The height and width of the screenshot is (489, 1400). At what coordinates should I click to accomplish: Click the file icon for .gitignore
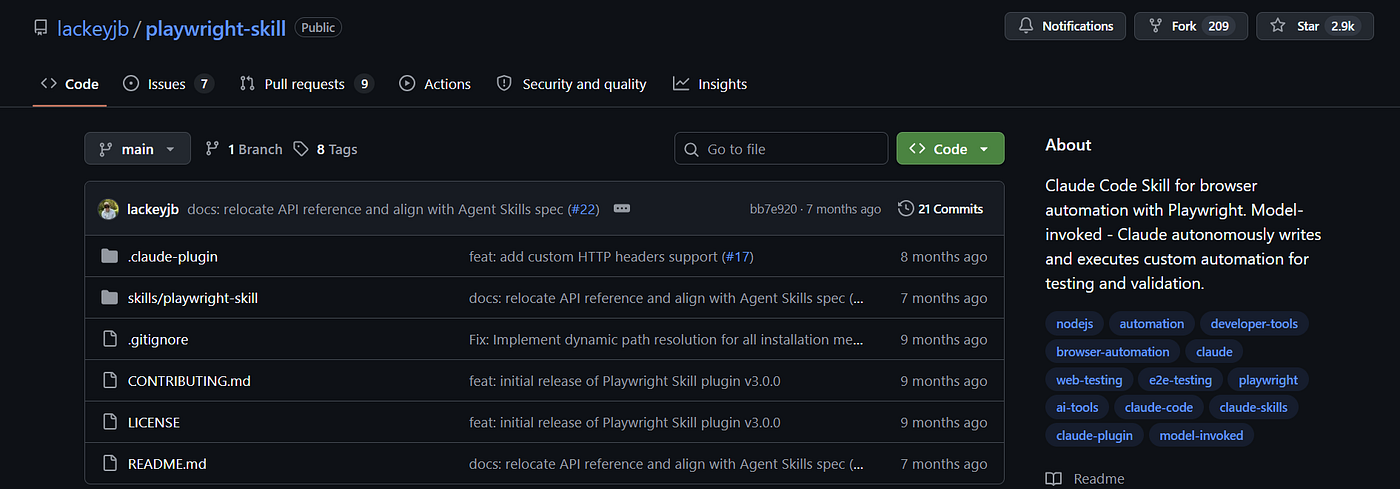point(110,340)
